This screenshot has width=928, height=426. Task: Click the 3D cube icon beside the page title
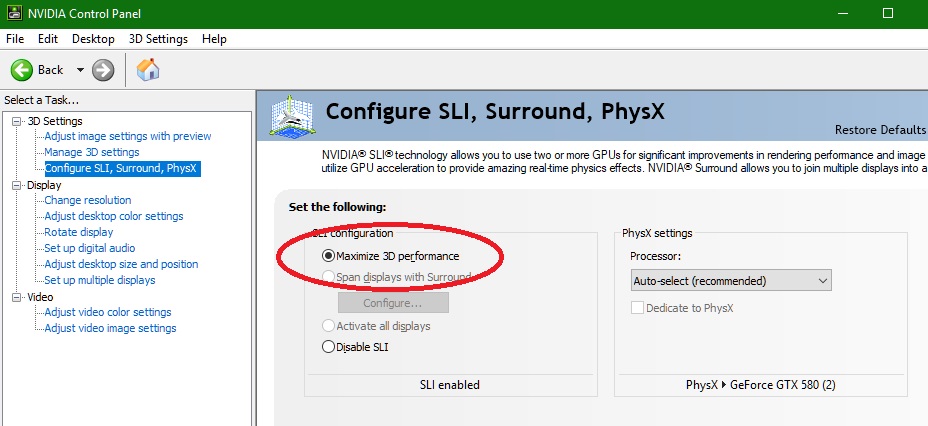click(x=293, y=115)
